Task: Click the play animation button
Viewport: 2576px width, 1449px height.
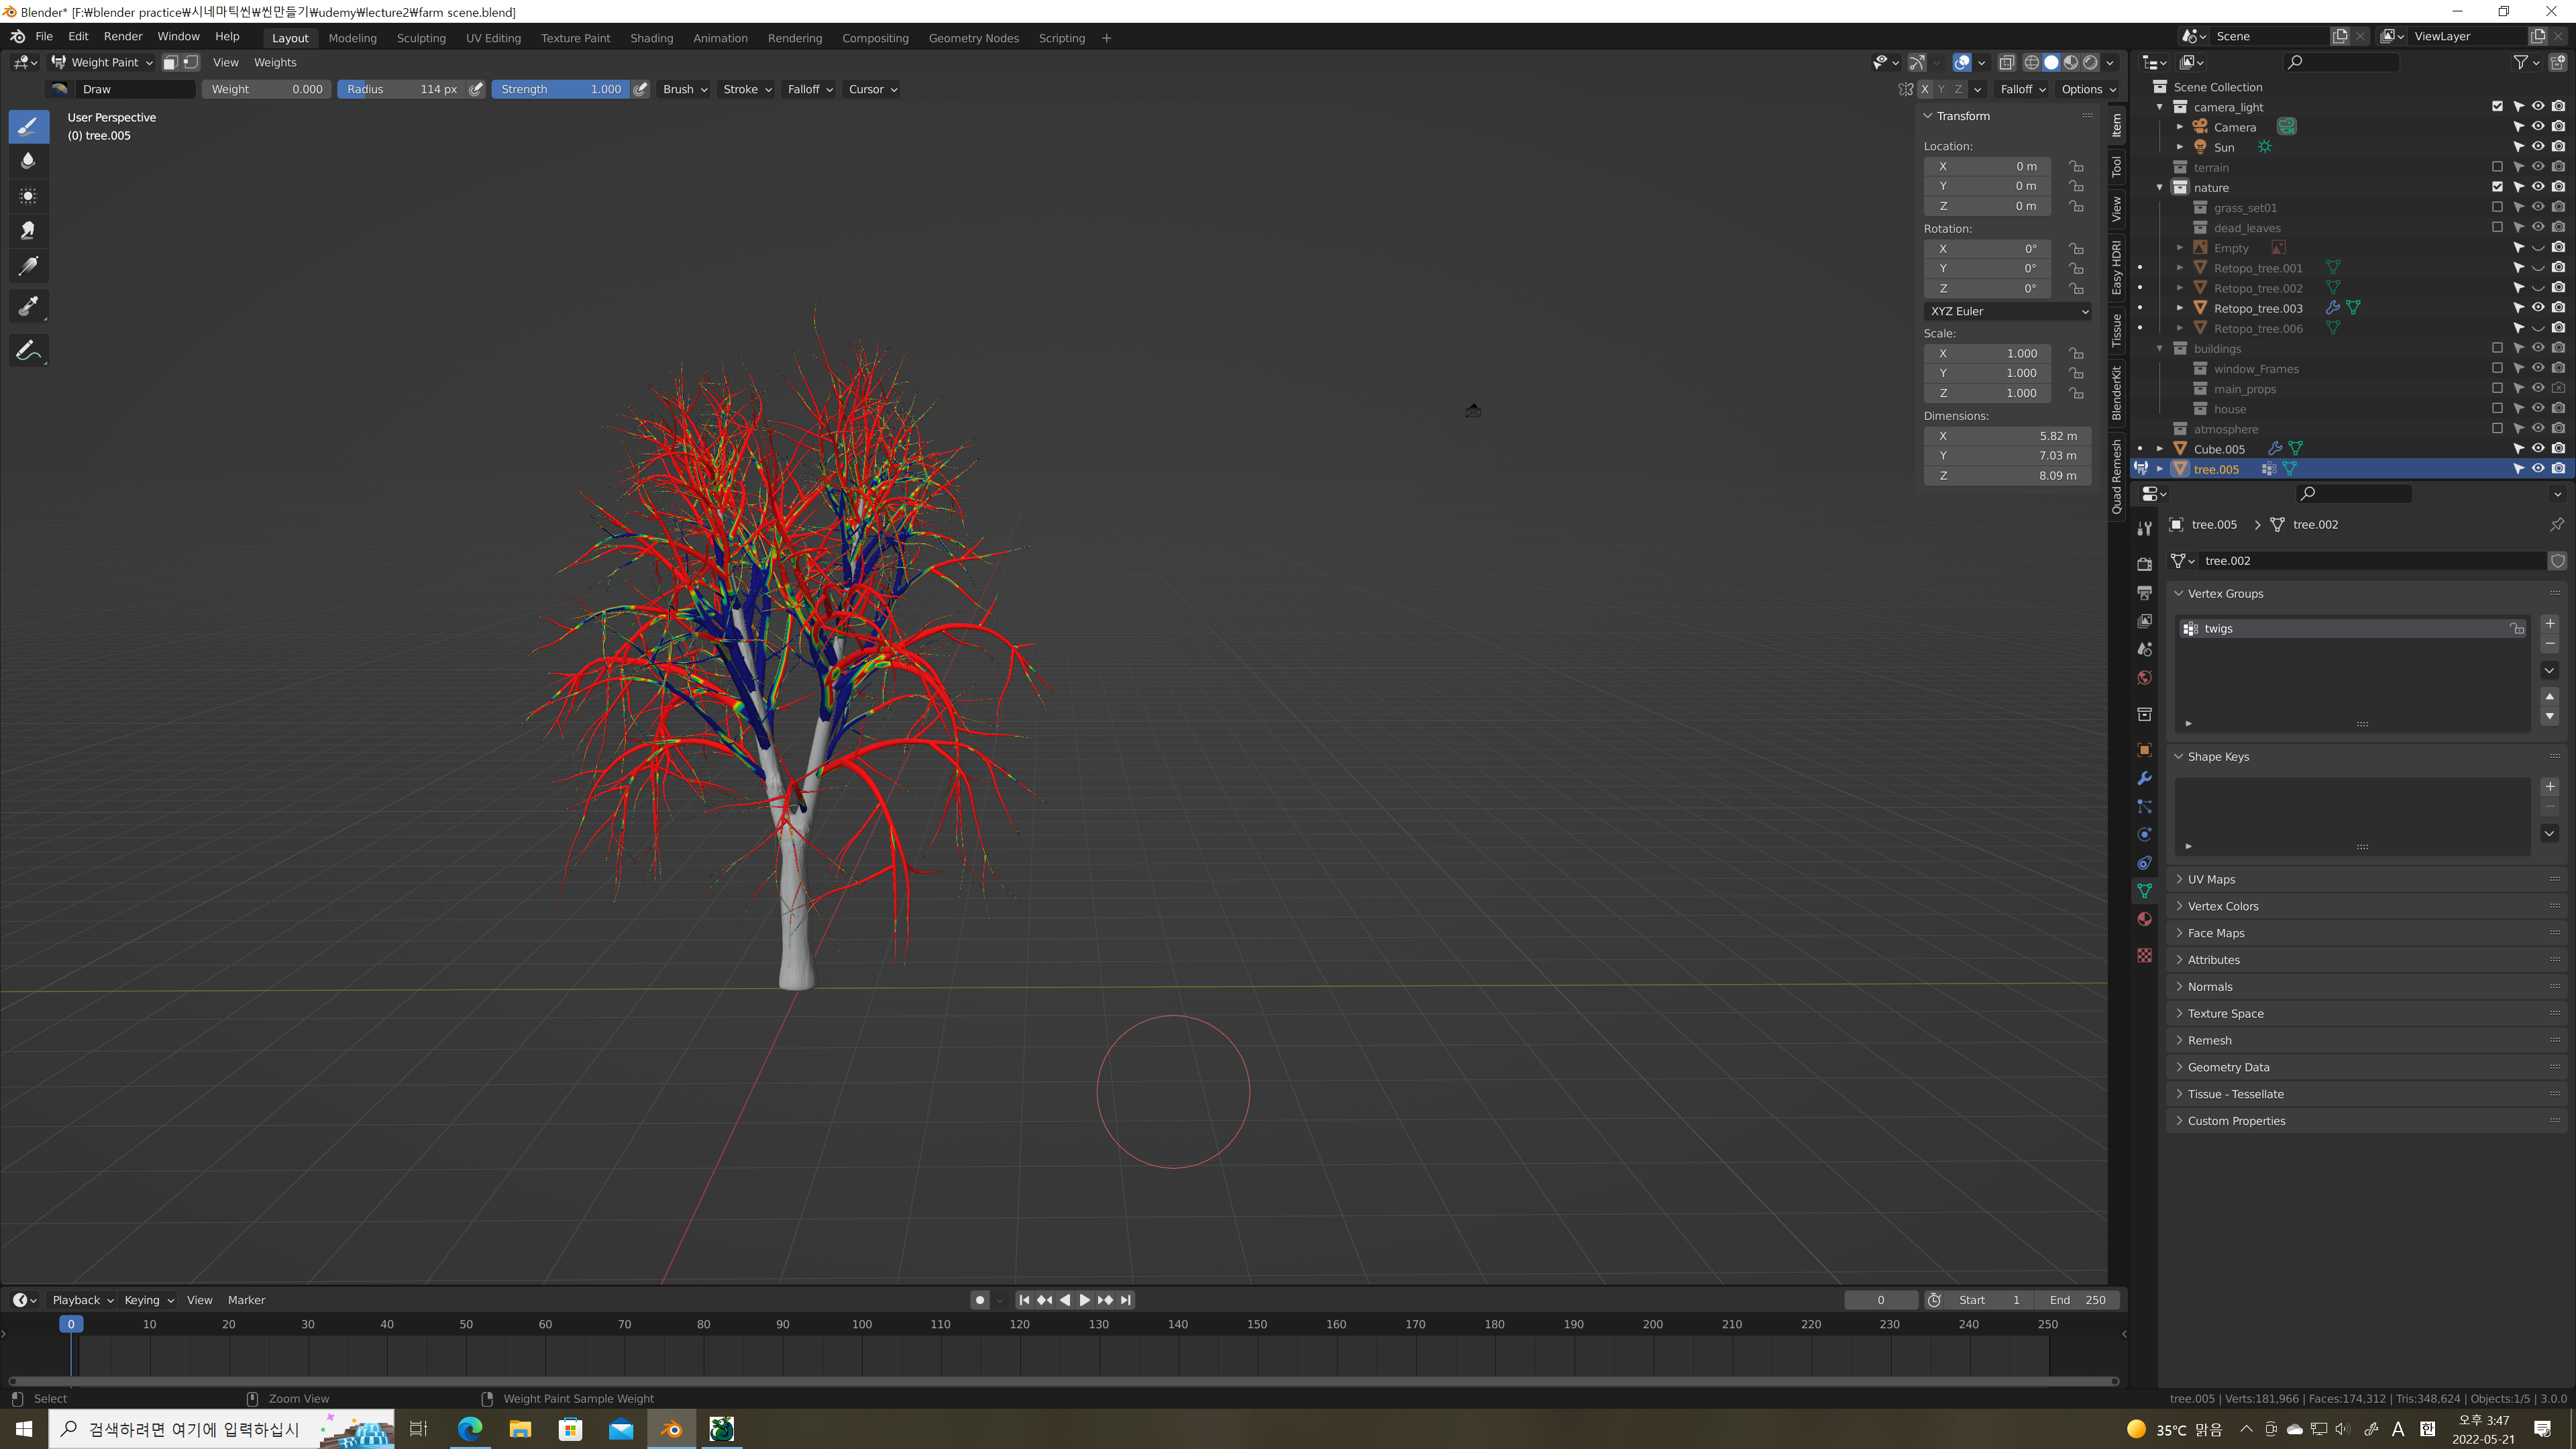Action: tap(1084, 1300)
